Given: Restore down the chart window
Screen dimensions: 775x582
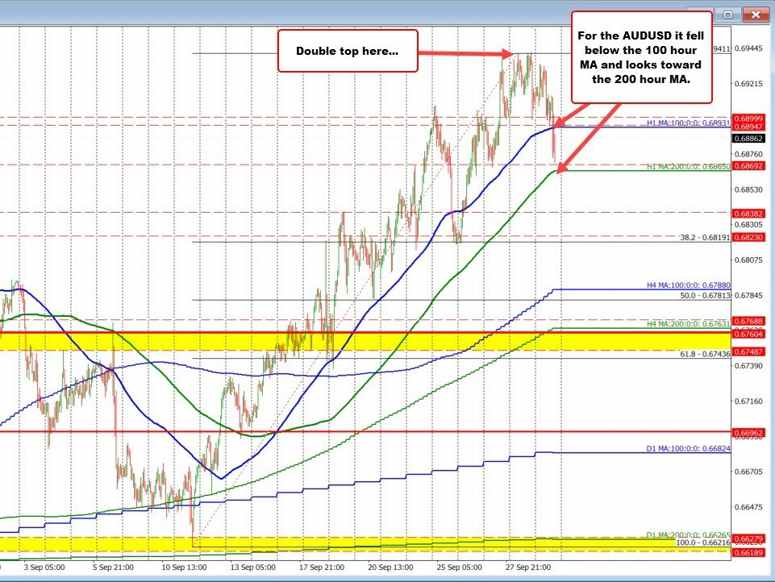Looking at the screenshot, I should [x=728, y=15].
